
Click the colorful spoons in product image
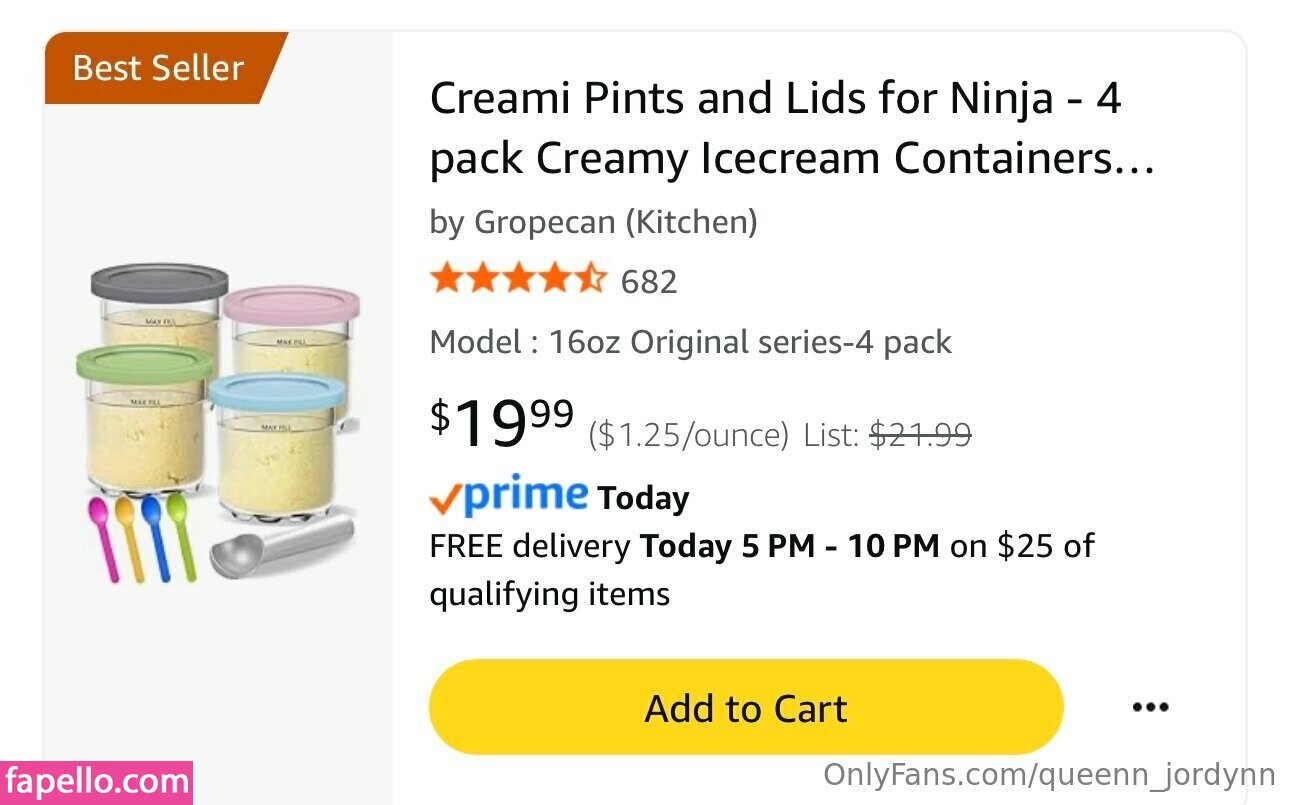(142, 535)
